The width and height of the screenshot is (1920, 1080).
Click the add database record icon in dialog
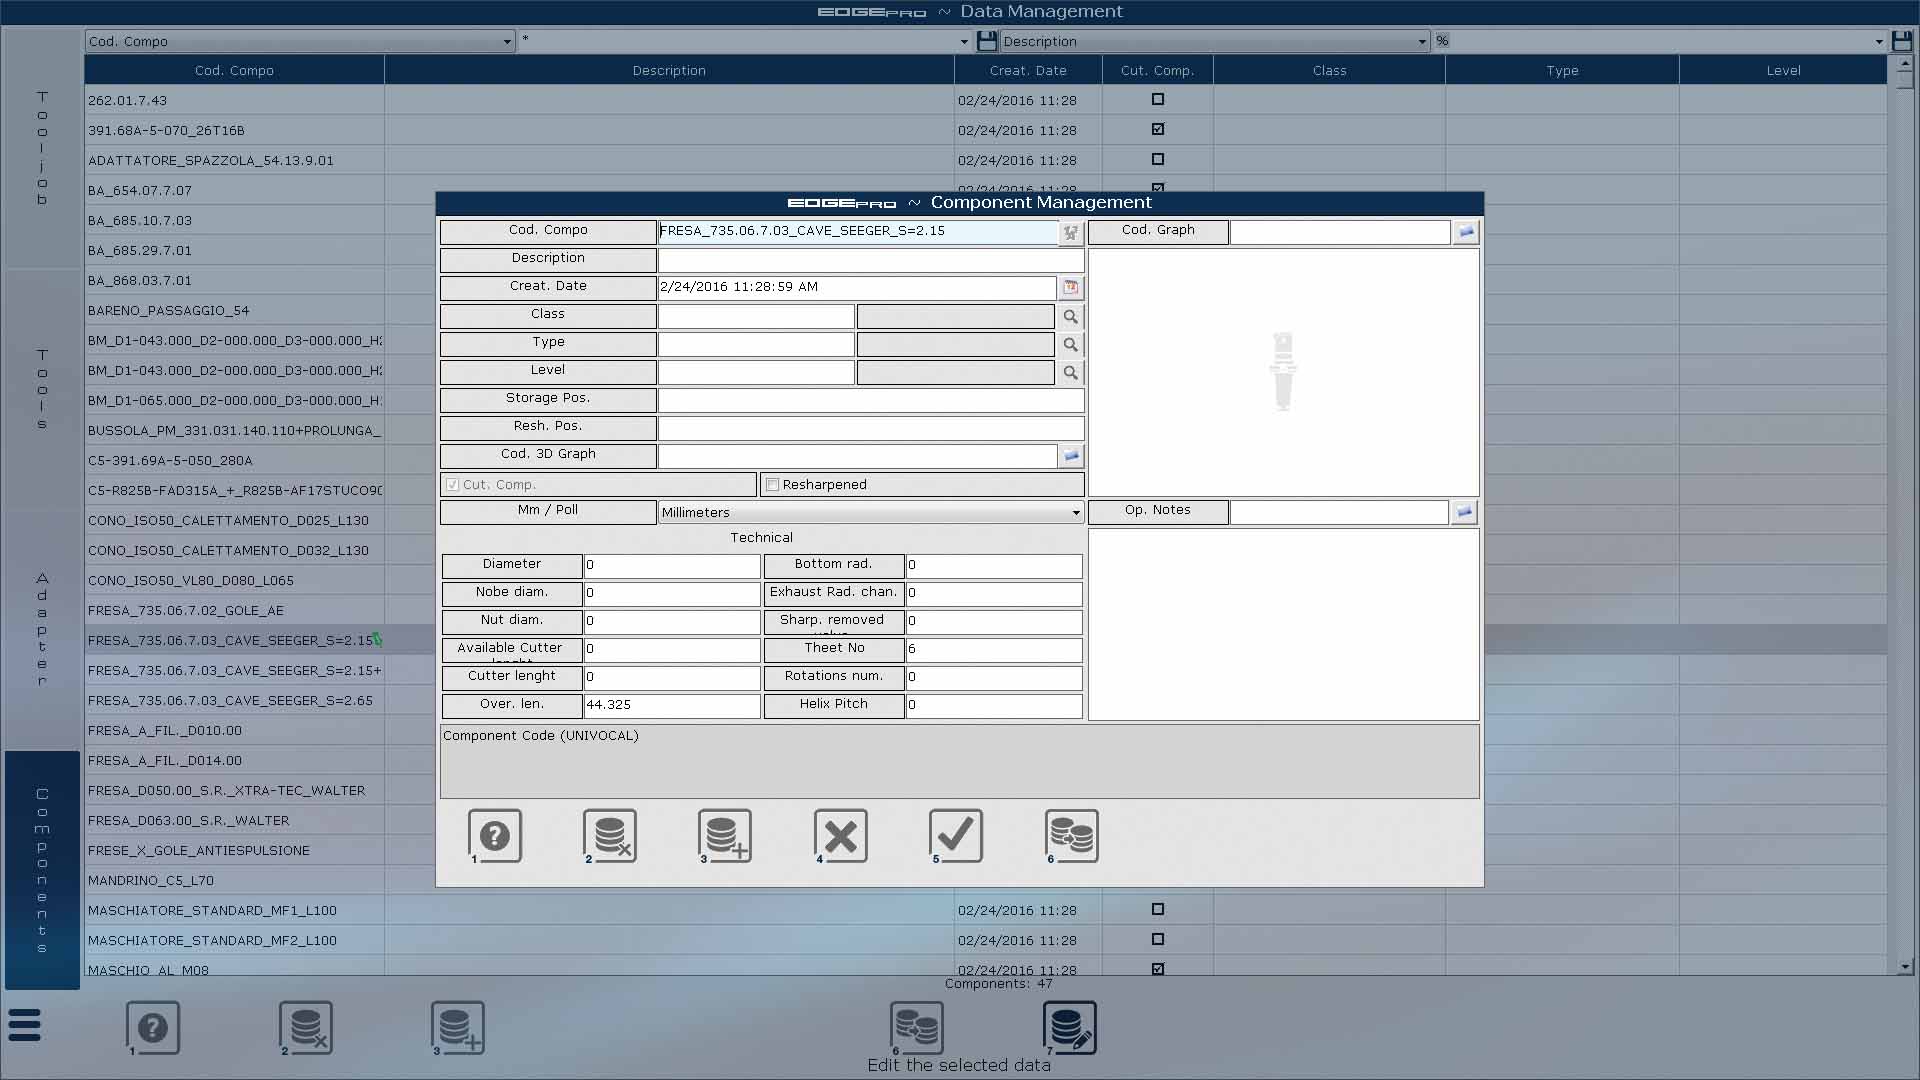[x=725, y=836]
